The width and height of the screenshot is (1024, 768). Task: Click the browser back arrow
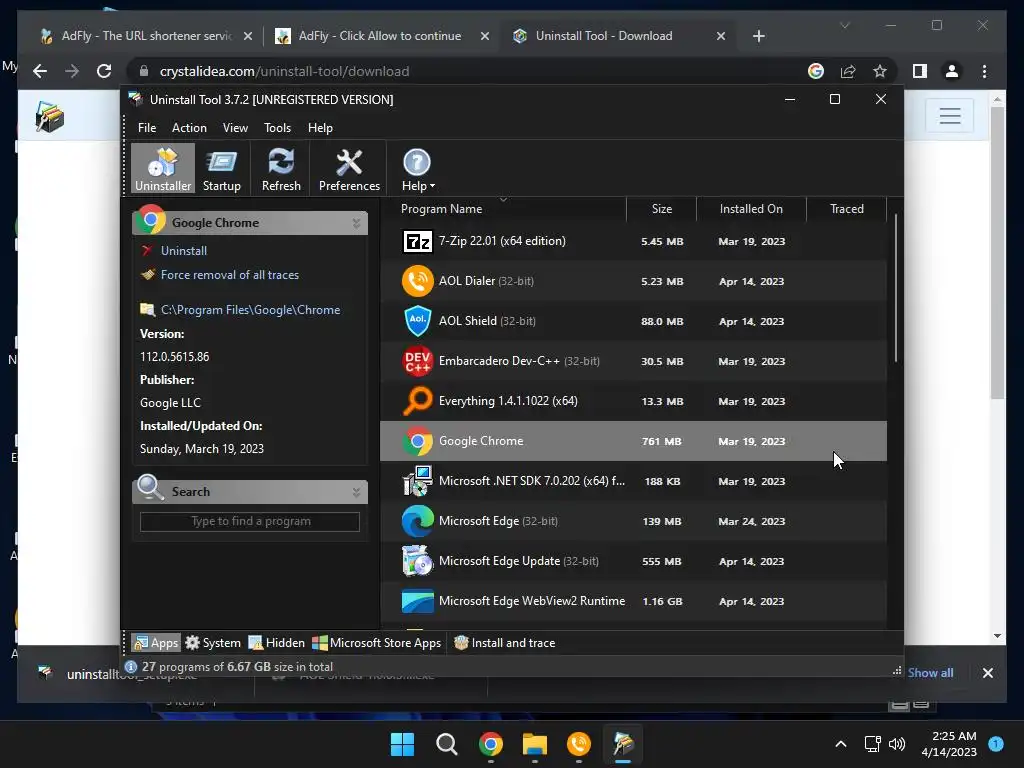pos(40,71)
